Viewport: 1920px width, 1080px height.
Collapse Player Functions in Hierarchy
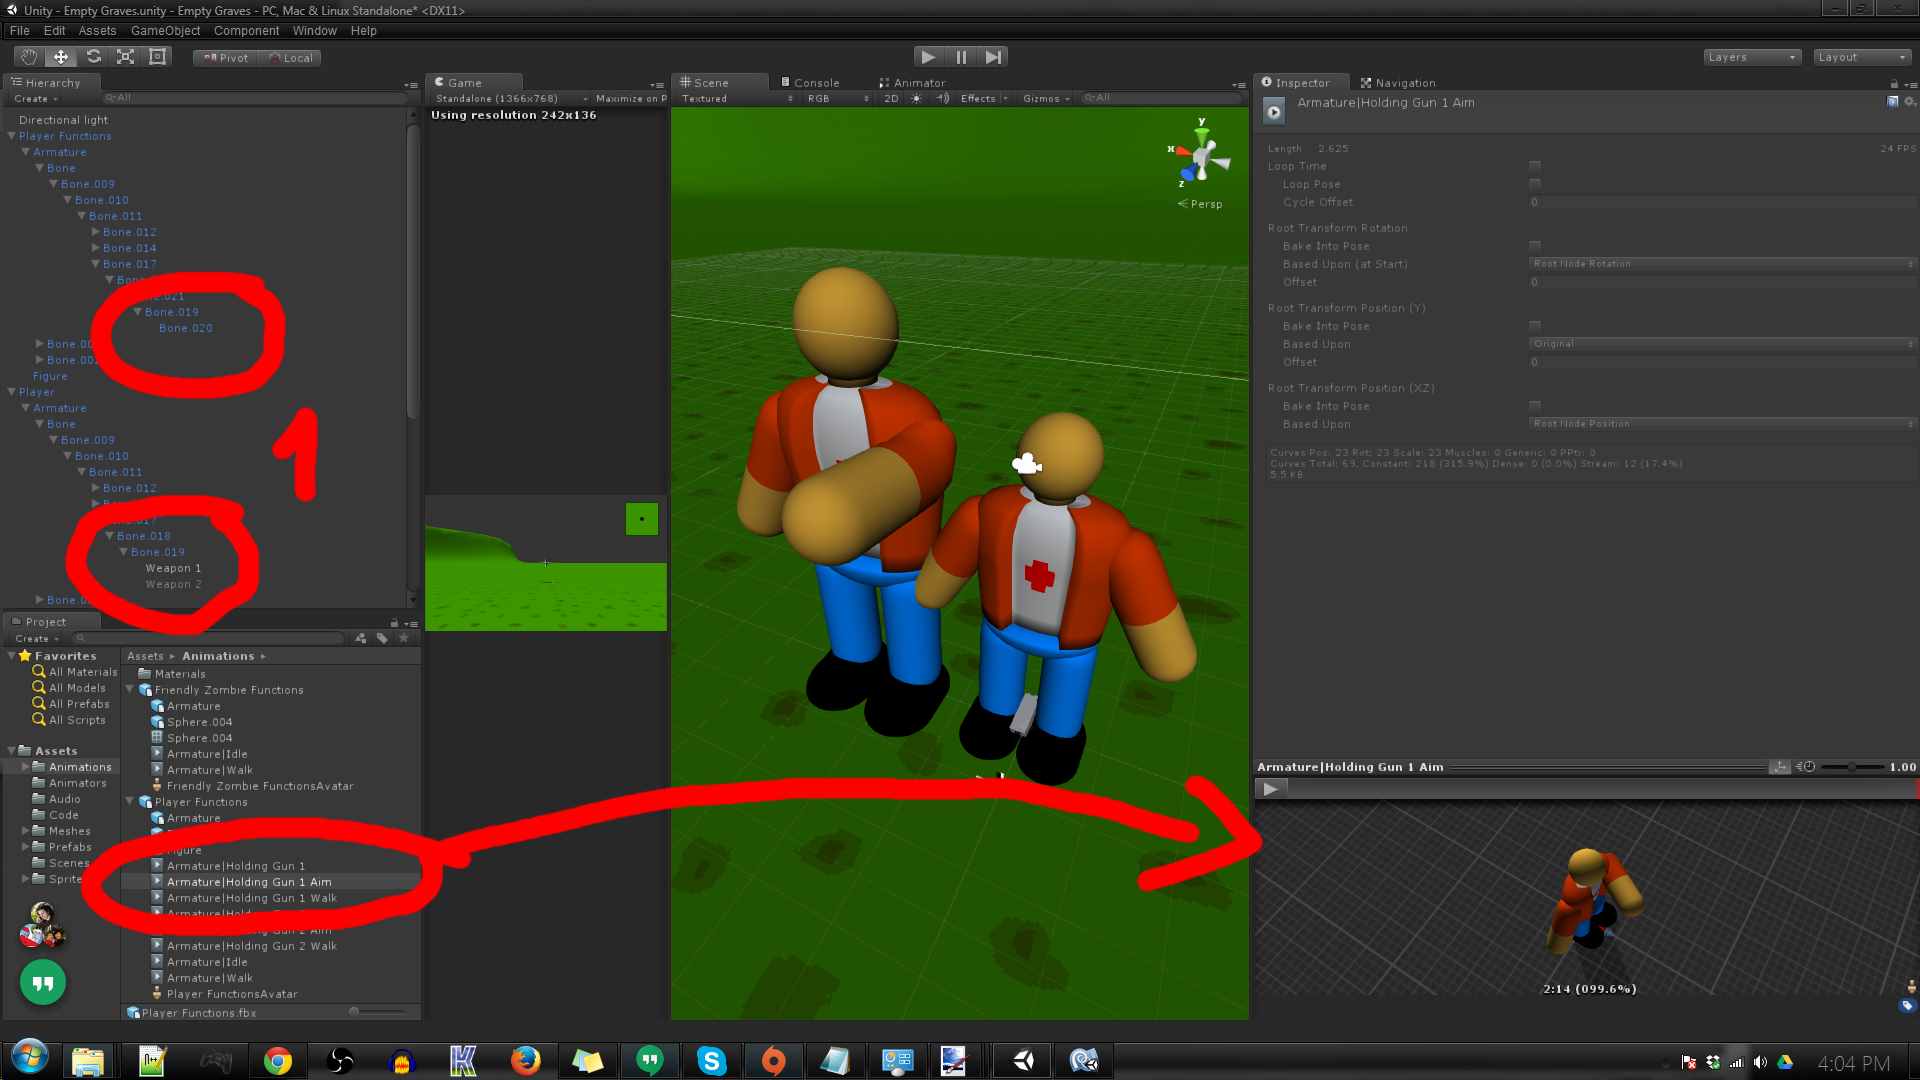(x=12, y=136)
